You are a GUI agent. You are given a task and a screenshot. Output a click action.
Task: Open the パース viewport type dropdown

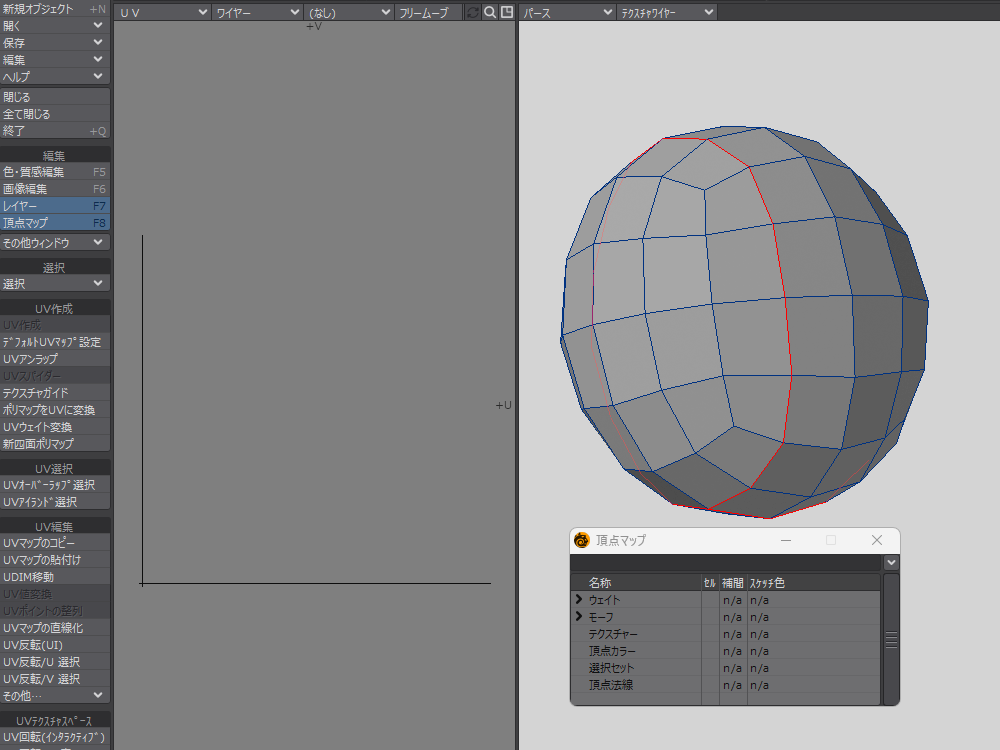click(568, 12)
